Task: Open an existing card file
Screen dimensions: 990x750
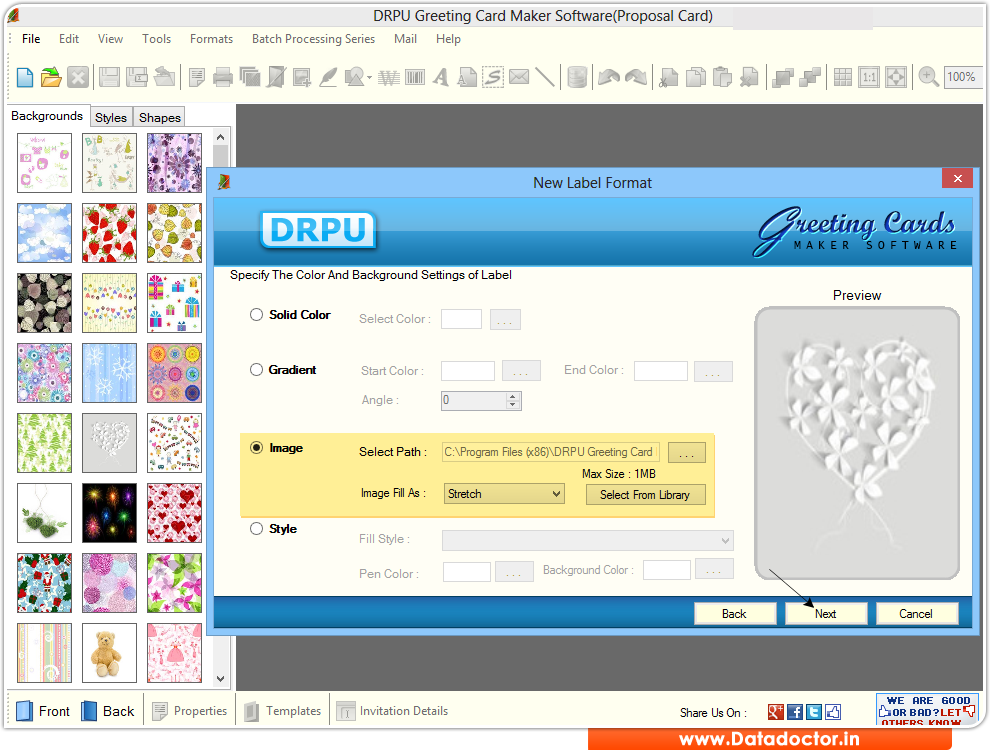Action: pos(50,76)
